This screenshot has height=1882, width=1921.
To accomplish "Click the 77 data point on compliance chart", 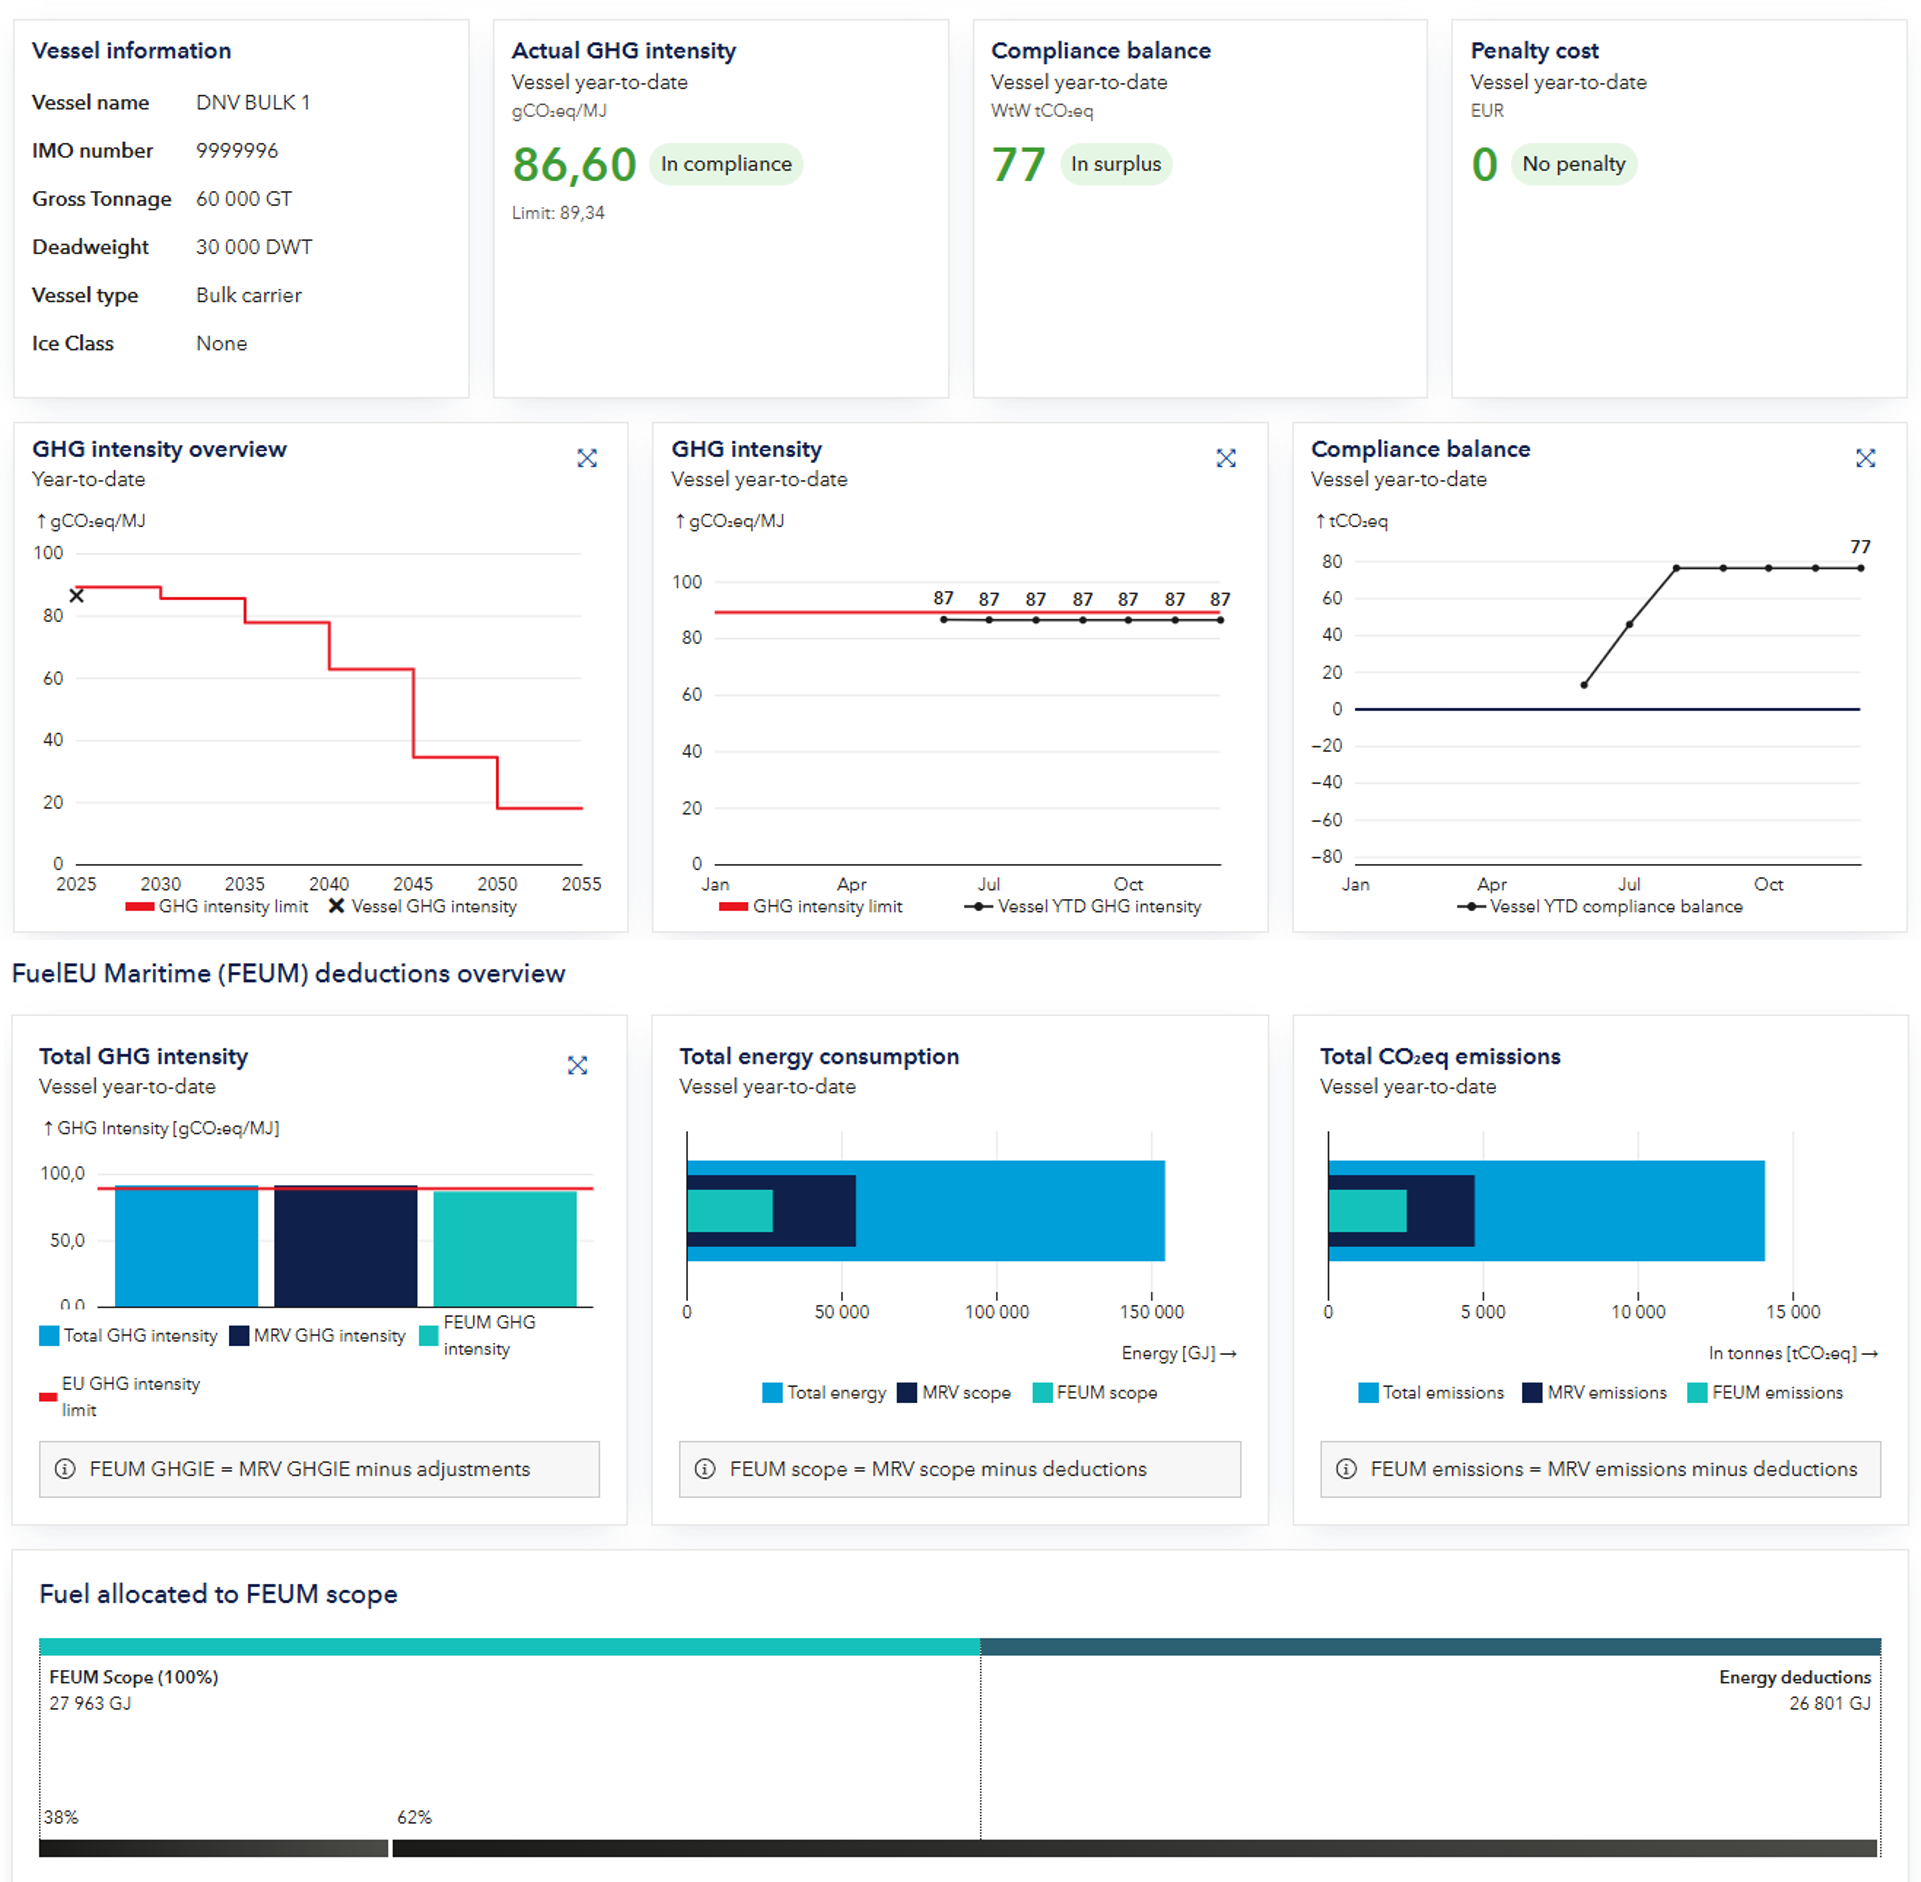I will click(x=1860, y=568).
